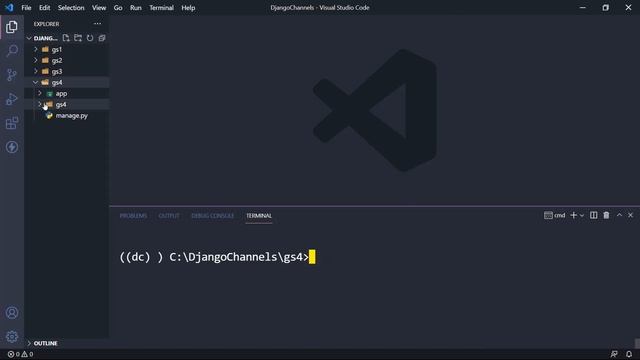This screenshot has height=360, width=640.
Task: Open notifications bell in status bar
Action: (629, 354)
